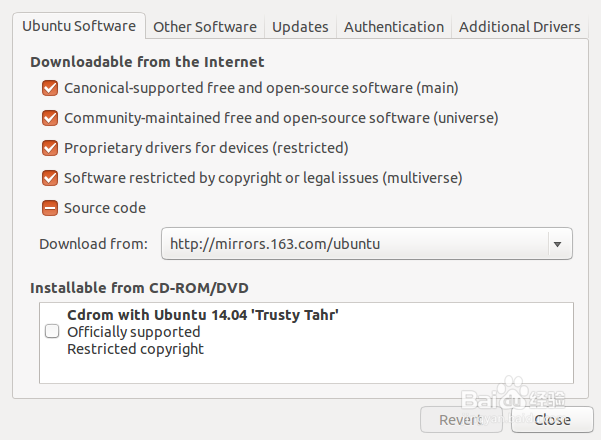Uncheck Community-maintained universe software checkbox
The image size is (601, 440).
[50, 118]
